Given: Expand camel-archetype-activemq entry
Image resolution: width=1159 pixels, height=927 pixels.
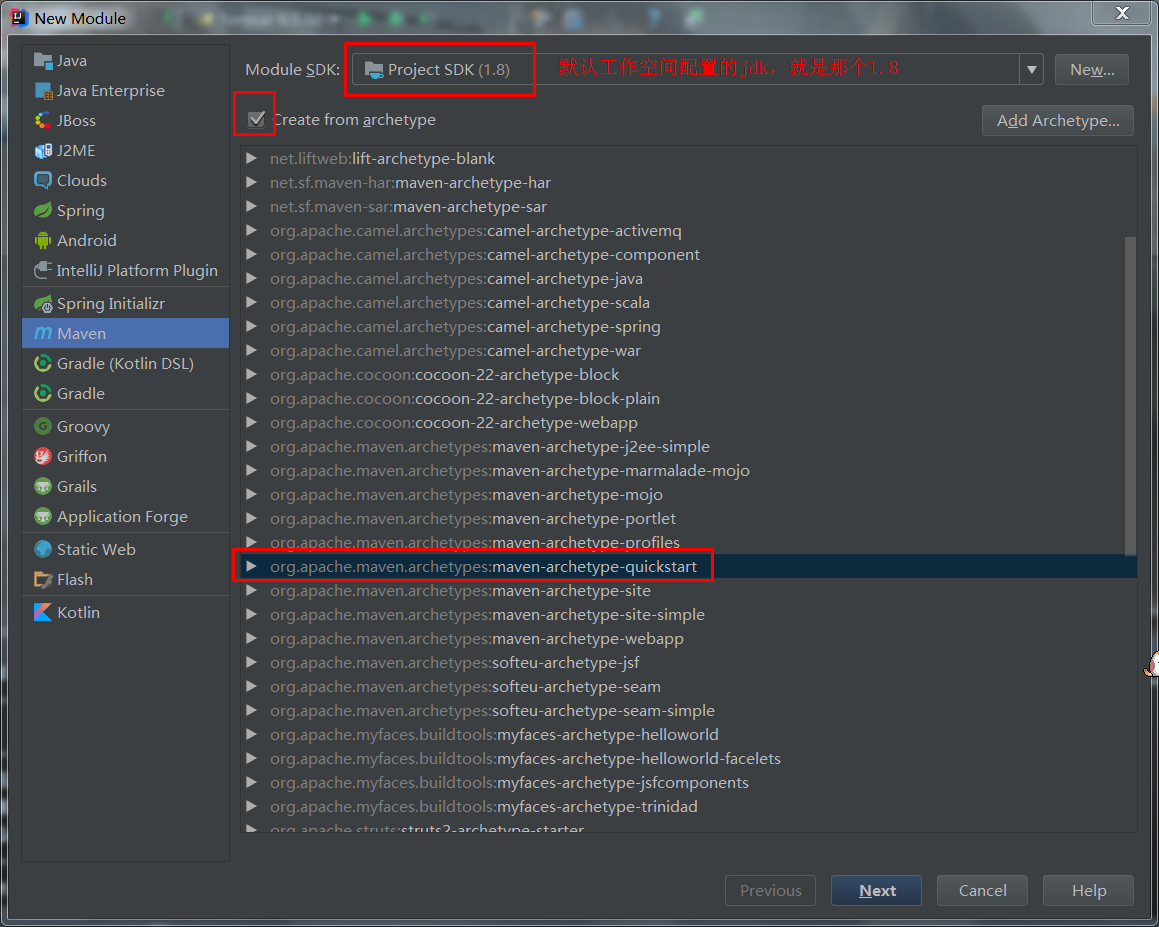Looking at the screenshot, I should point(251,230).
